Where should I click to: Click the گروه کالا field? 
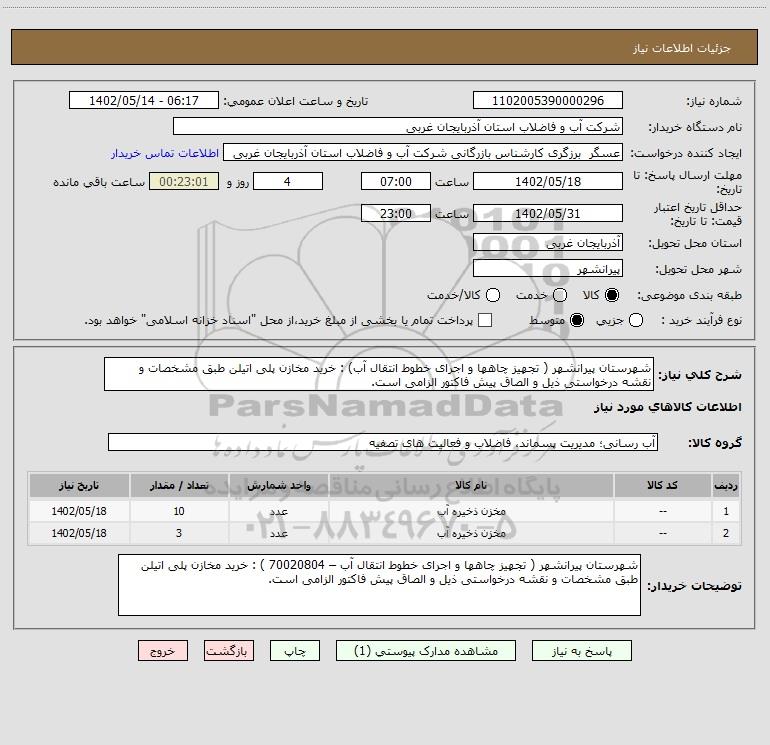pos(383,442)
